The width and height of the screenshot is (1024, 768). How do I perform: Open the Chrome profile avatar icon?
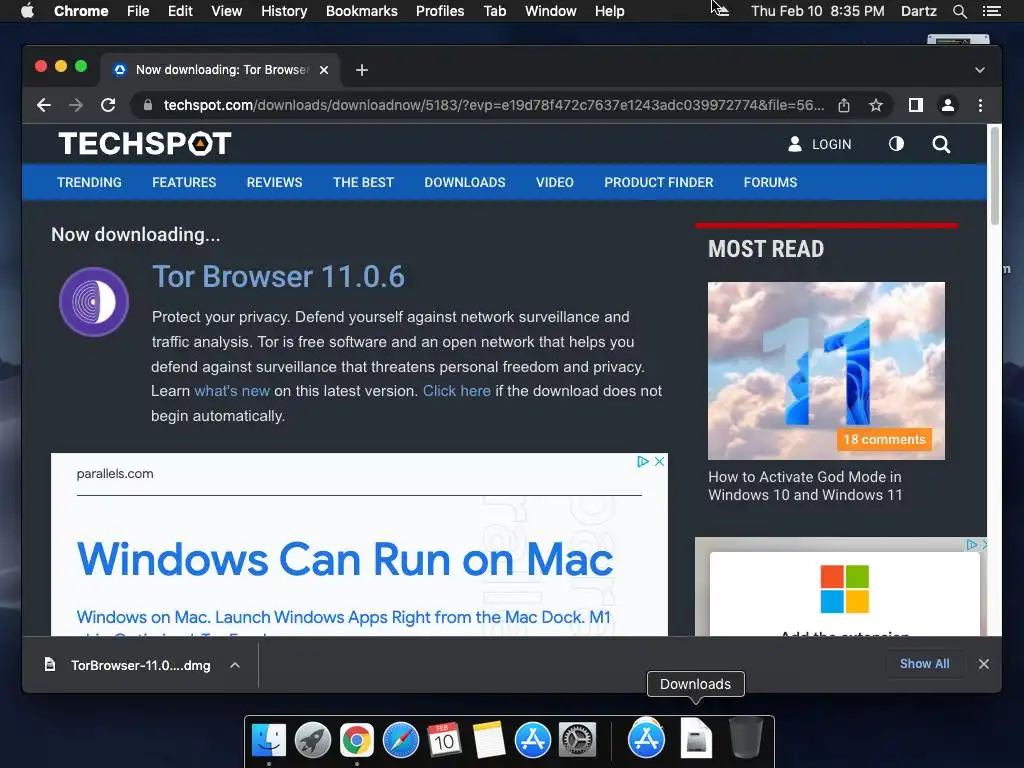pos(948,105)
